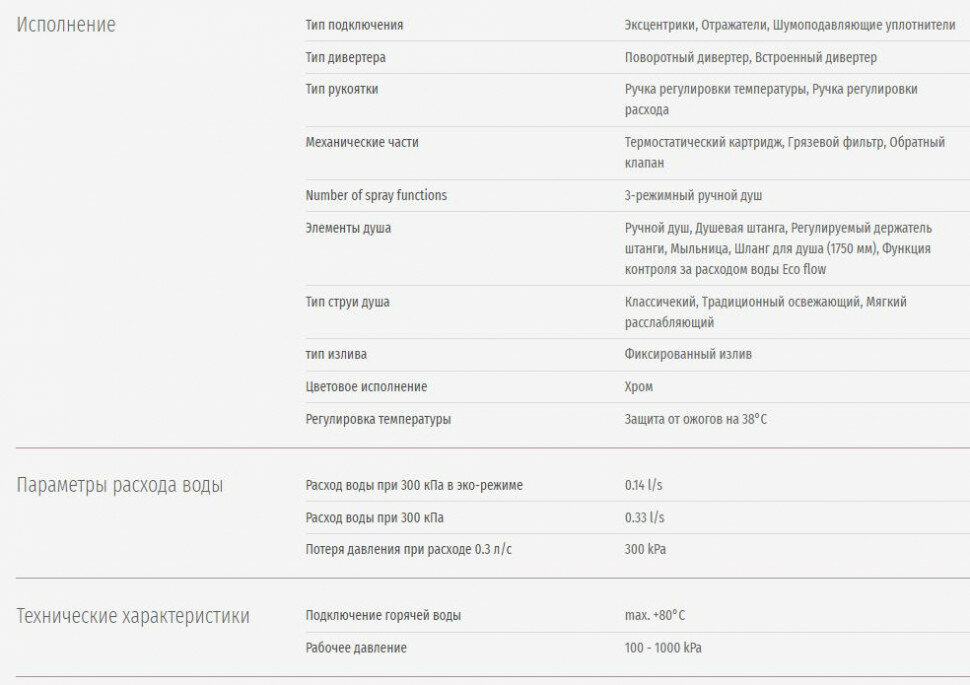Image resolution: width=970 pixels, height=685 pixels.
Task: Select the "Регулировка температуры" label
Action: [x=378, y=420]
